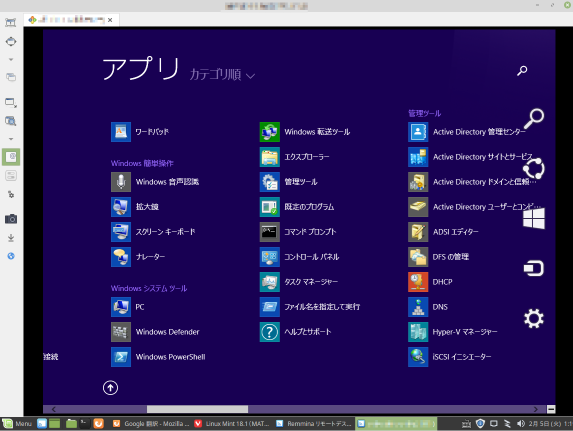The height and width of the screenshot is (431, 573).
Task: Open the Devices charm
Action: (x=534, y=268)
